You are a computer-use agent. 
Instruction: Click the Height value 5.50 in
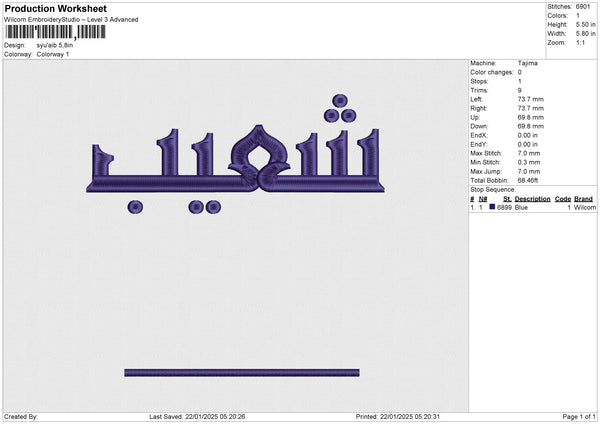[585, 24]
